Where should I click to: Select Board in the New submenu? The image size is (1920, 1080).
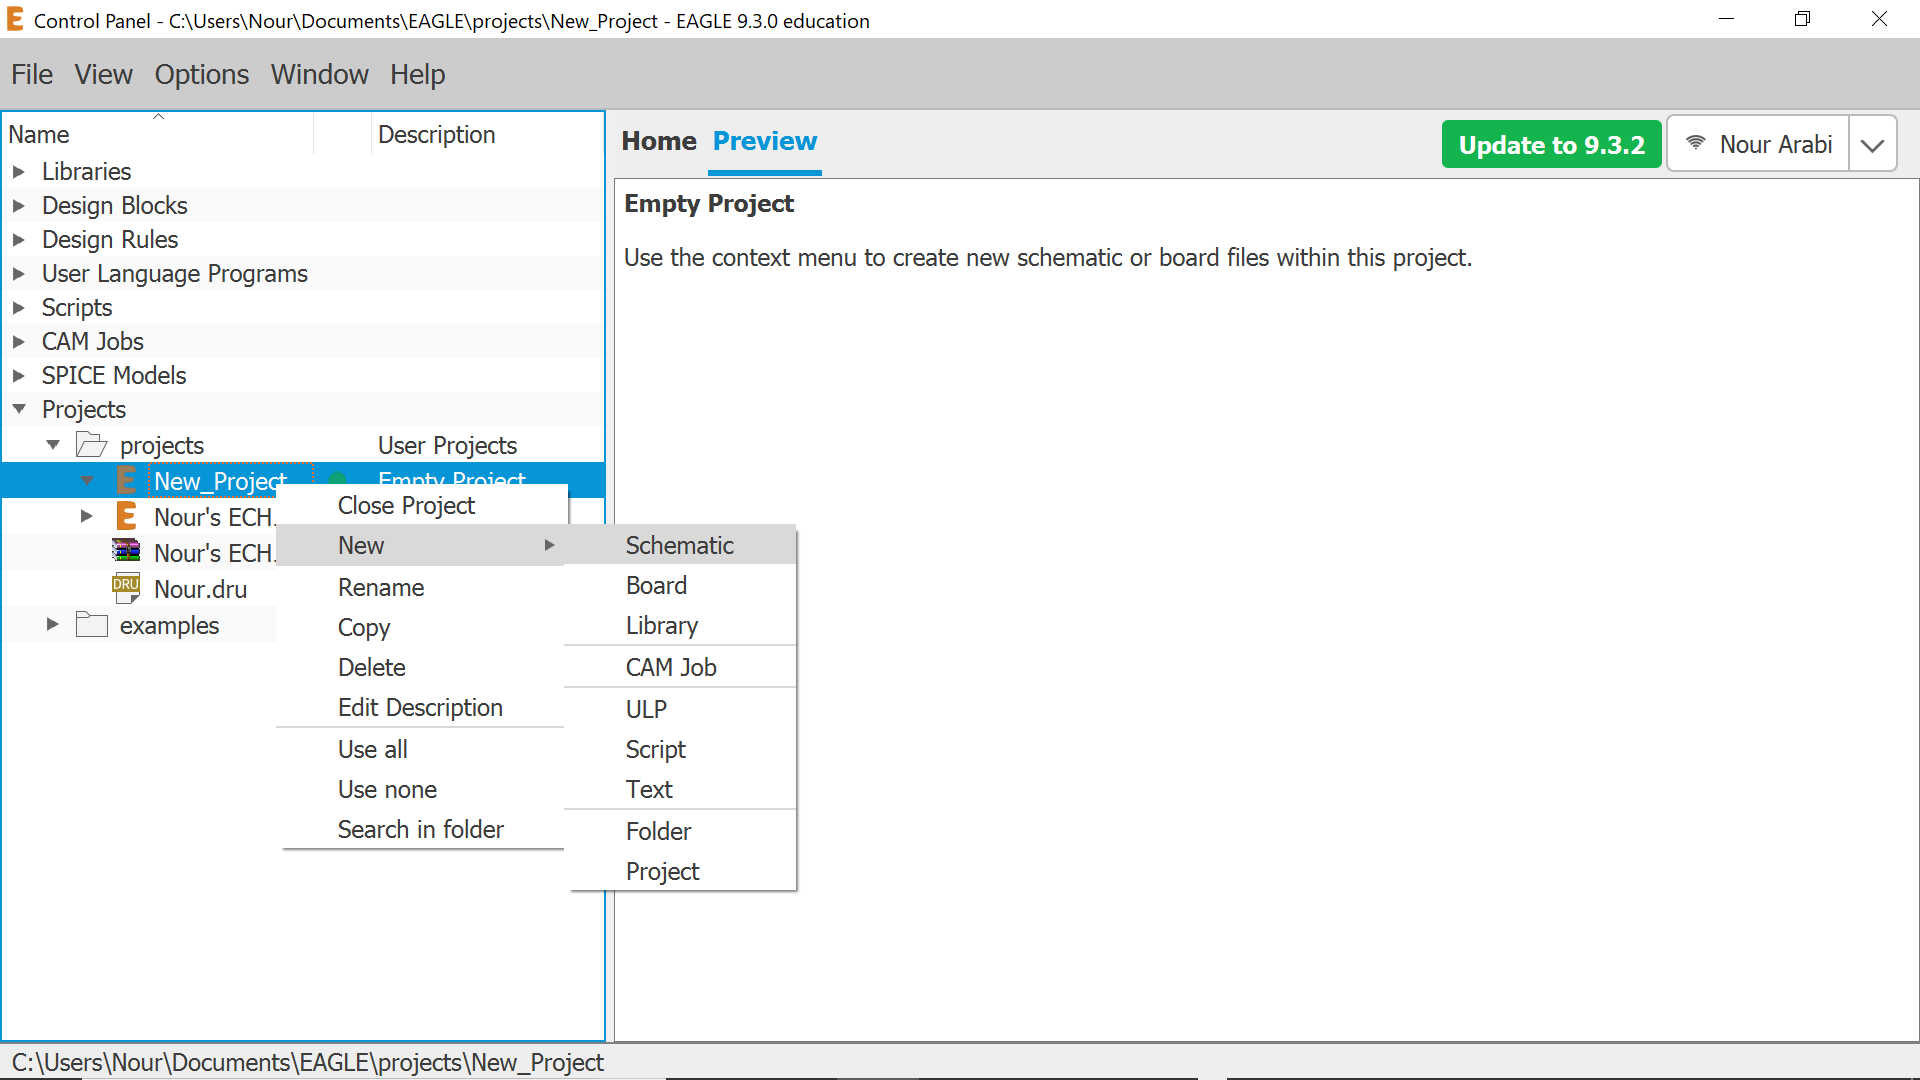pos(656,585)
